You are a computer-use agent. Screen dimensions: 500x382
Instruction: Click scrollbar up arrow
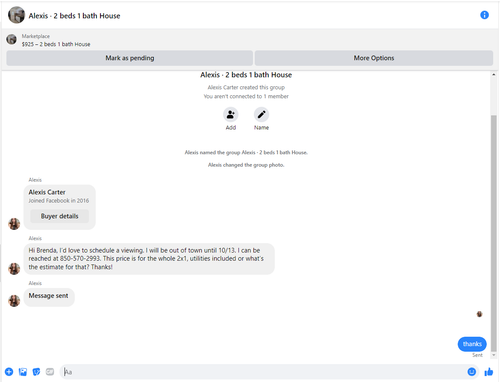click(x=494, y=75)
